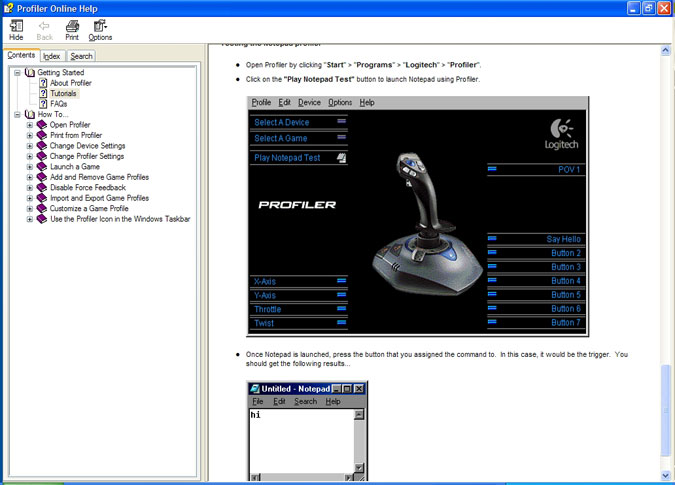Screen dimensions: 675x485
Task: Click the Twist axis label
Action: (264, 323)
